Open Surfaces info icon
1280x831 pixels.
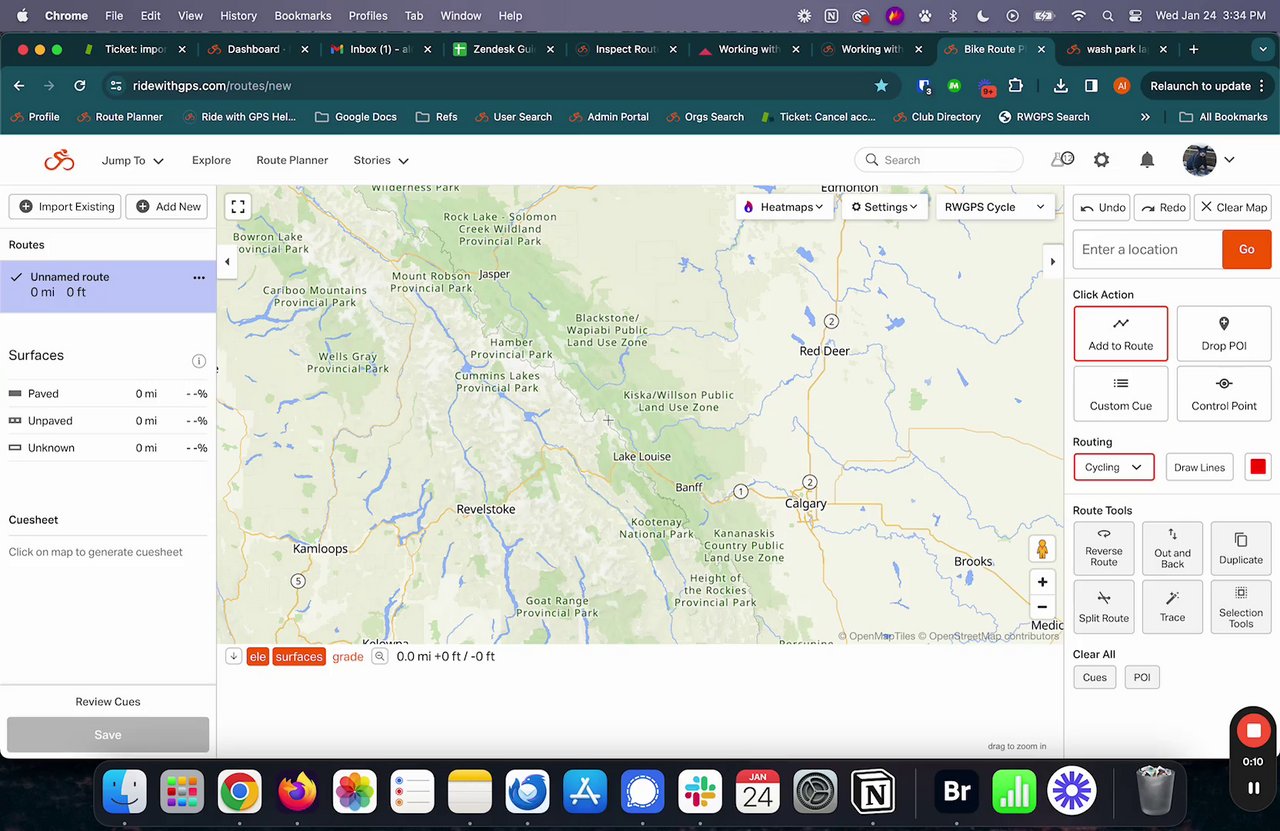(199, 361)
